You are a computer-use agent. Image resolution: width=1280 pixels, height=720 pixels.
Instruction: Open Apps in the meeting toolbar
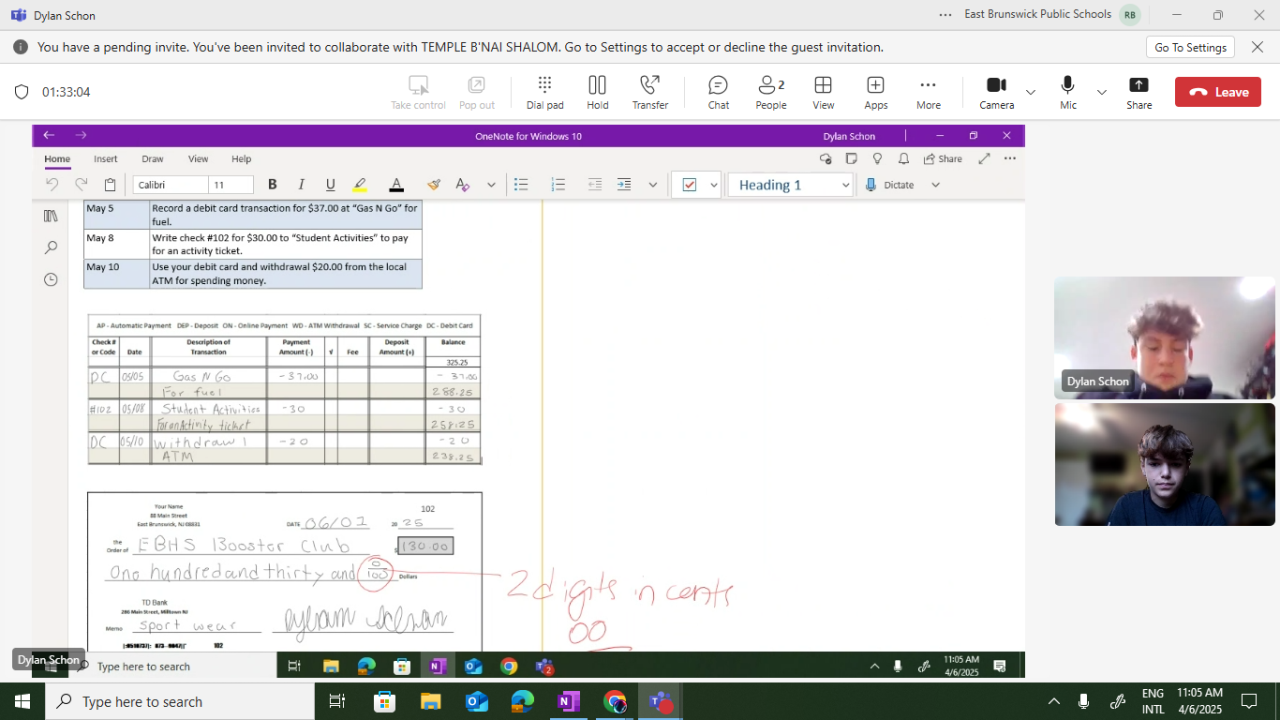coord(876,92)
